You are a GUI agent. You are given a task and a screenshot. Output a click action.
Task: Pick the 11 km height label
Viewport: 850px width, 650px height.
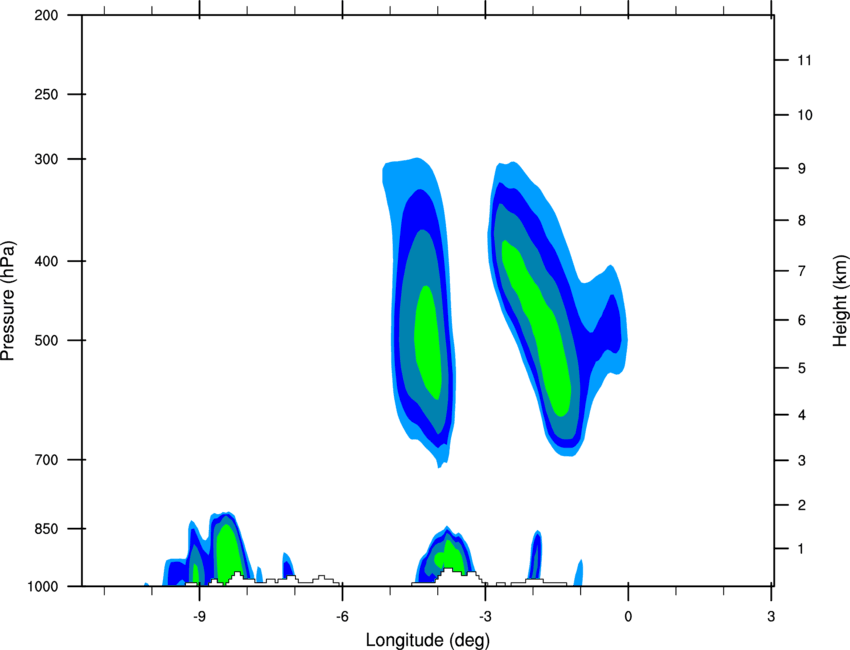(x=804, y=60)
